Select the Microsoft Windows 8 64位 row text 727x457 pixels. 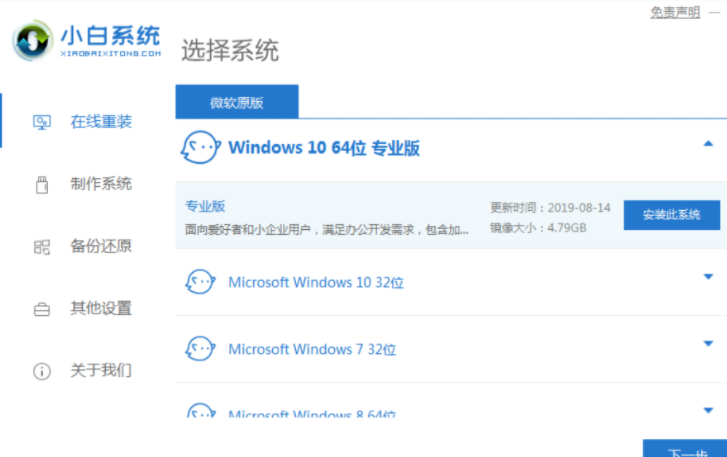pos(312,413)
